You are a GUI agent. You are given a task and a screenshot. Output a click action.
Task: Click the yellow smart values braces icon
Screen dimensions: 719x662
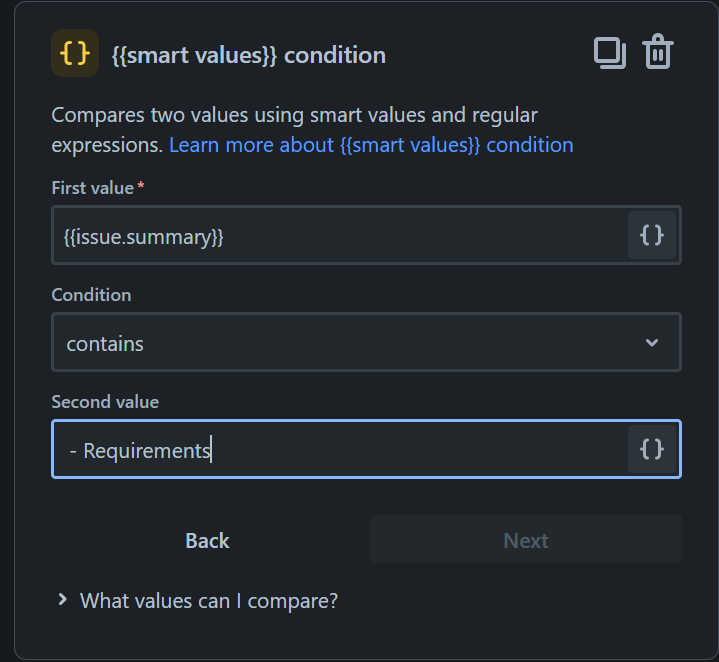tap(75, 53)
